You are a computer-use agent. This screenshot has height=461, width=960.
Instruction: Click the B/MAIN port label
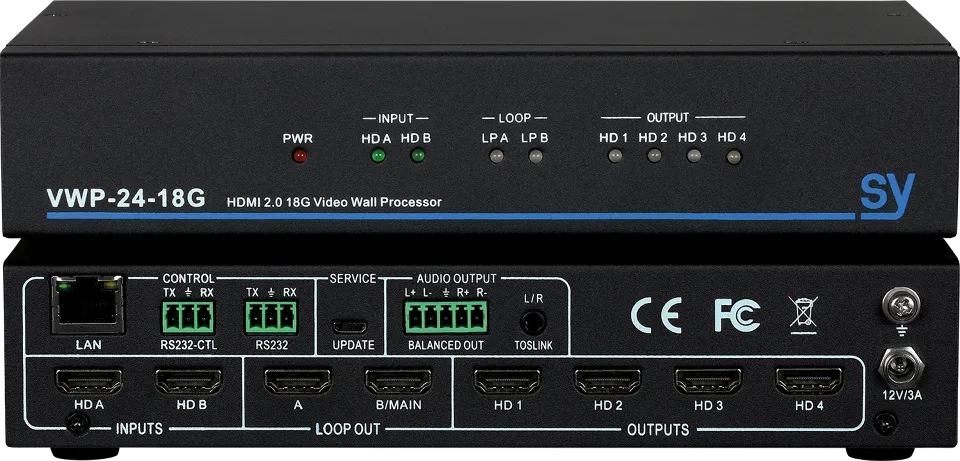point(398,405)
